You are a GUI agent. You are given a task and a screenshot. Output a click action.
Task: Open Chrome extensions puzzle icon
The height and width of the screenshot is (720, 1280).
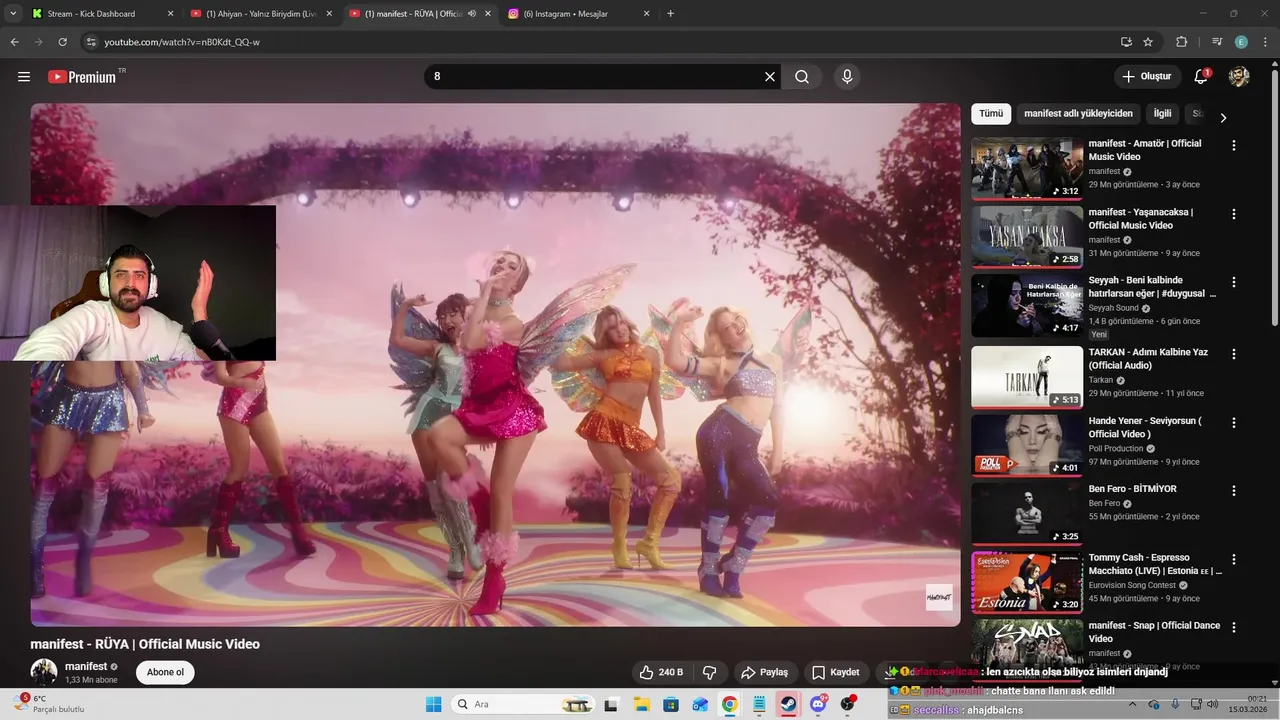coord(1182,42)
